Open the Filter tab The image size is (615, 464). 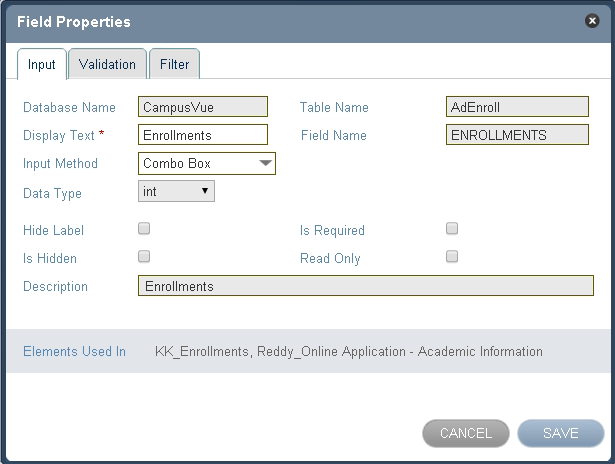[175, 64]
